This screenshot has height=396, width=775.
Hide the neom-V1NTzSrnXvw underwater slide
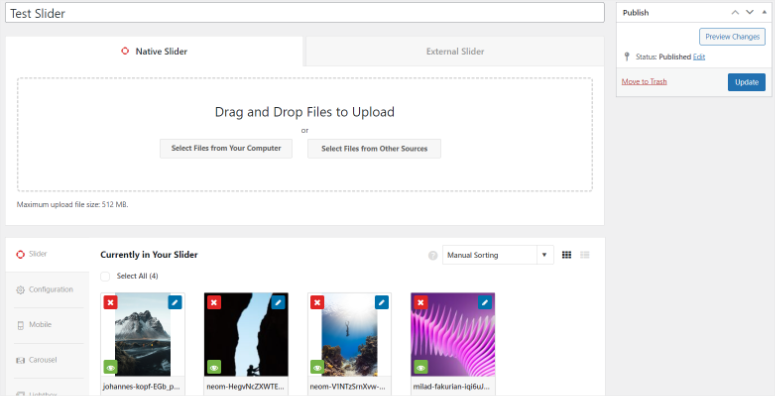[317, 367]
